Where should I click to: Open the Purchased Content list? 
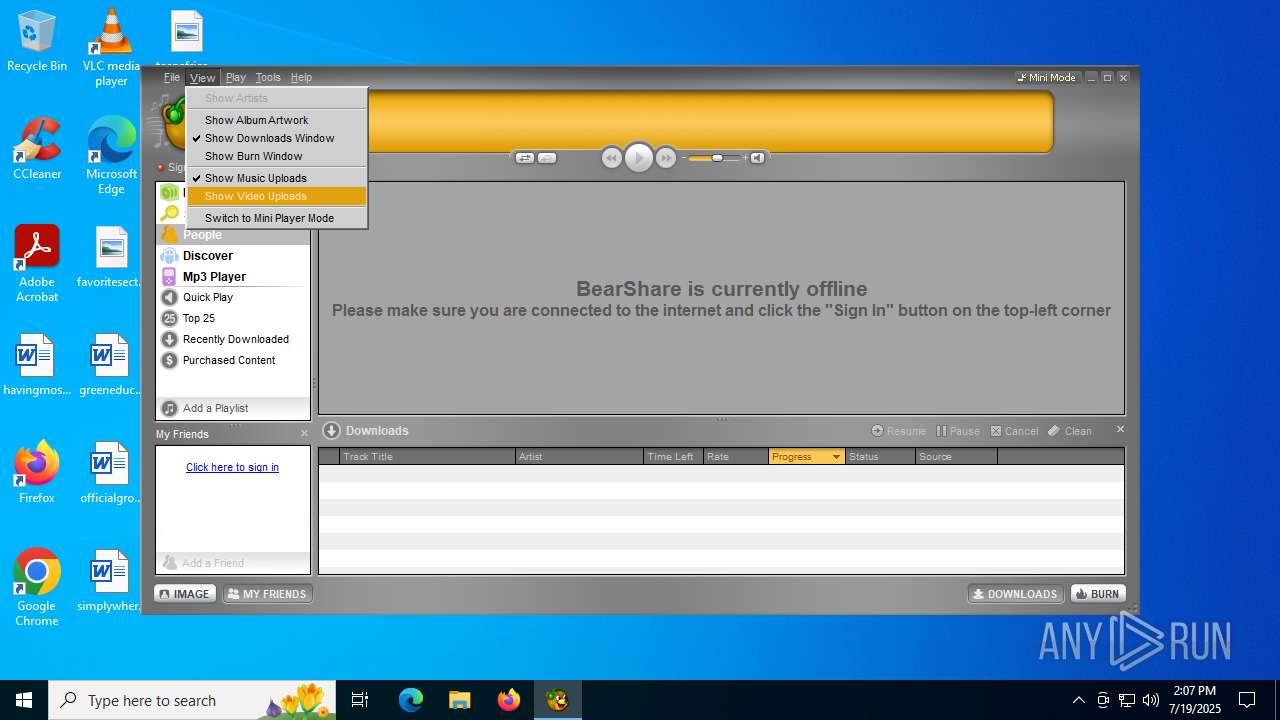233,361
